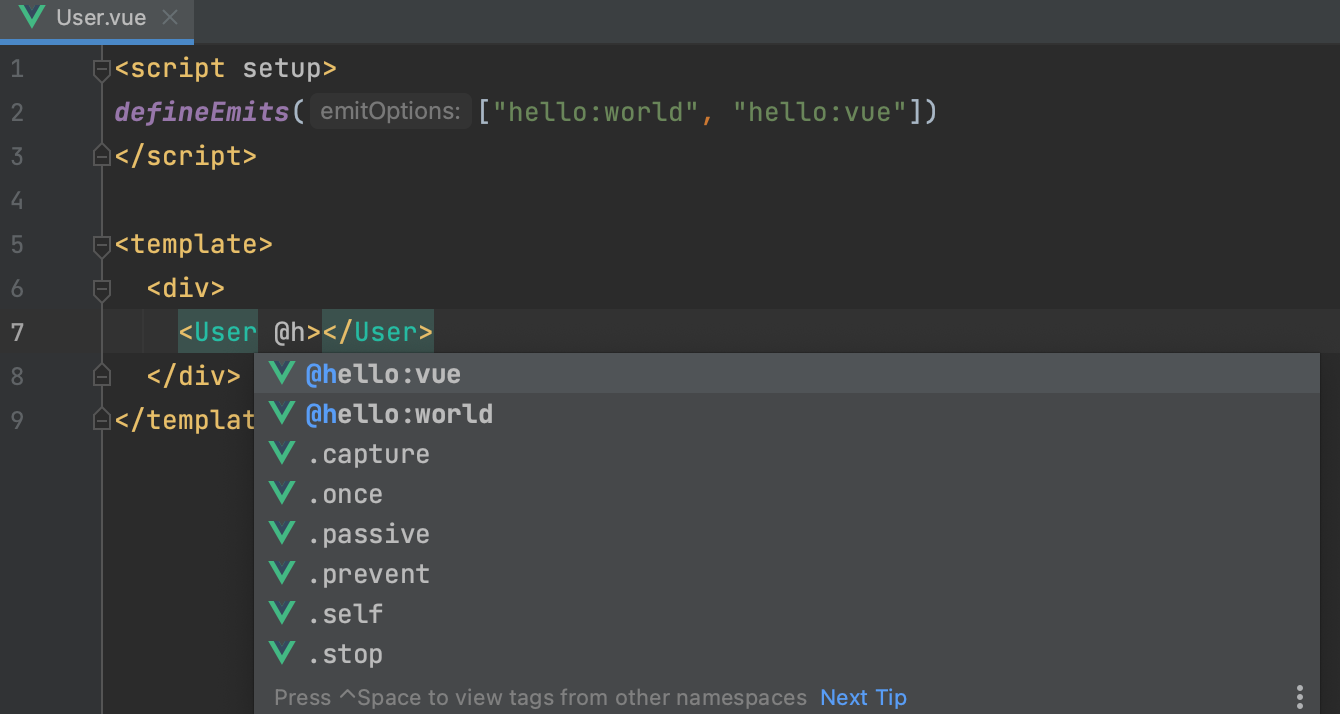The width and height of the screenshot is (1340, 714).
Task: Switch to the User.vue tab
Action: point(100,18)
